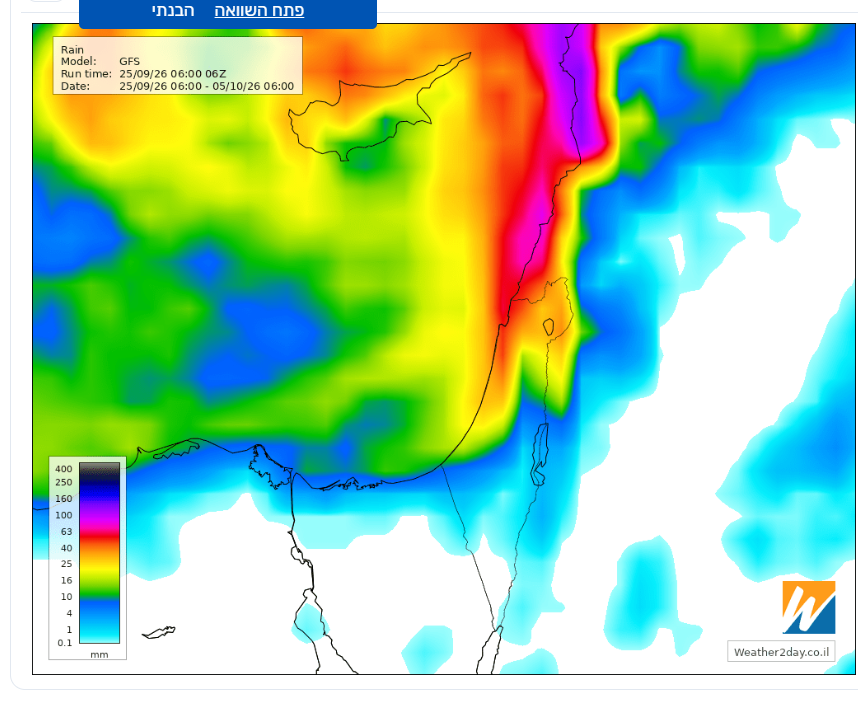Click the '25' value on the legend
The image size is (858, 707).
tap(66, 564)
